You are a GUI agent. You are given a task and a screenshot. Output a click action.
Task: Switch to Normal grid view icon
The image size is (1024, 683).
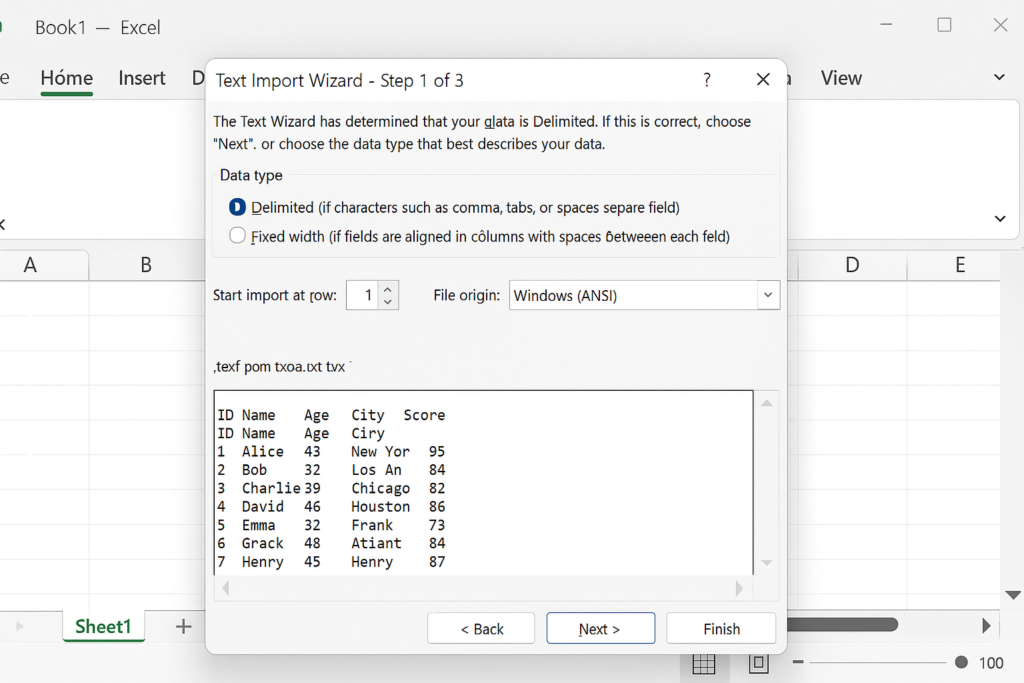point(704,663)
